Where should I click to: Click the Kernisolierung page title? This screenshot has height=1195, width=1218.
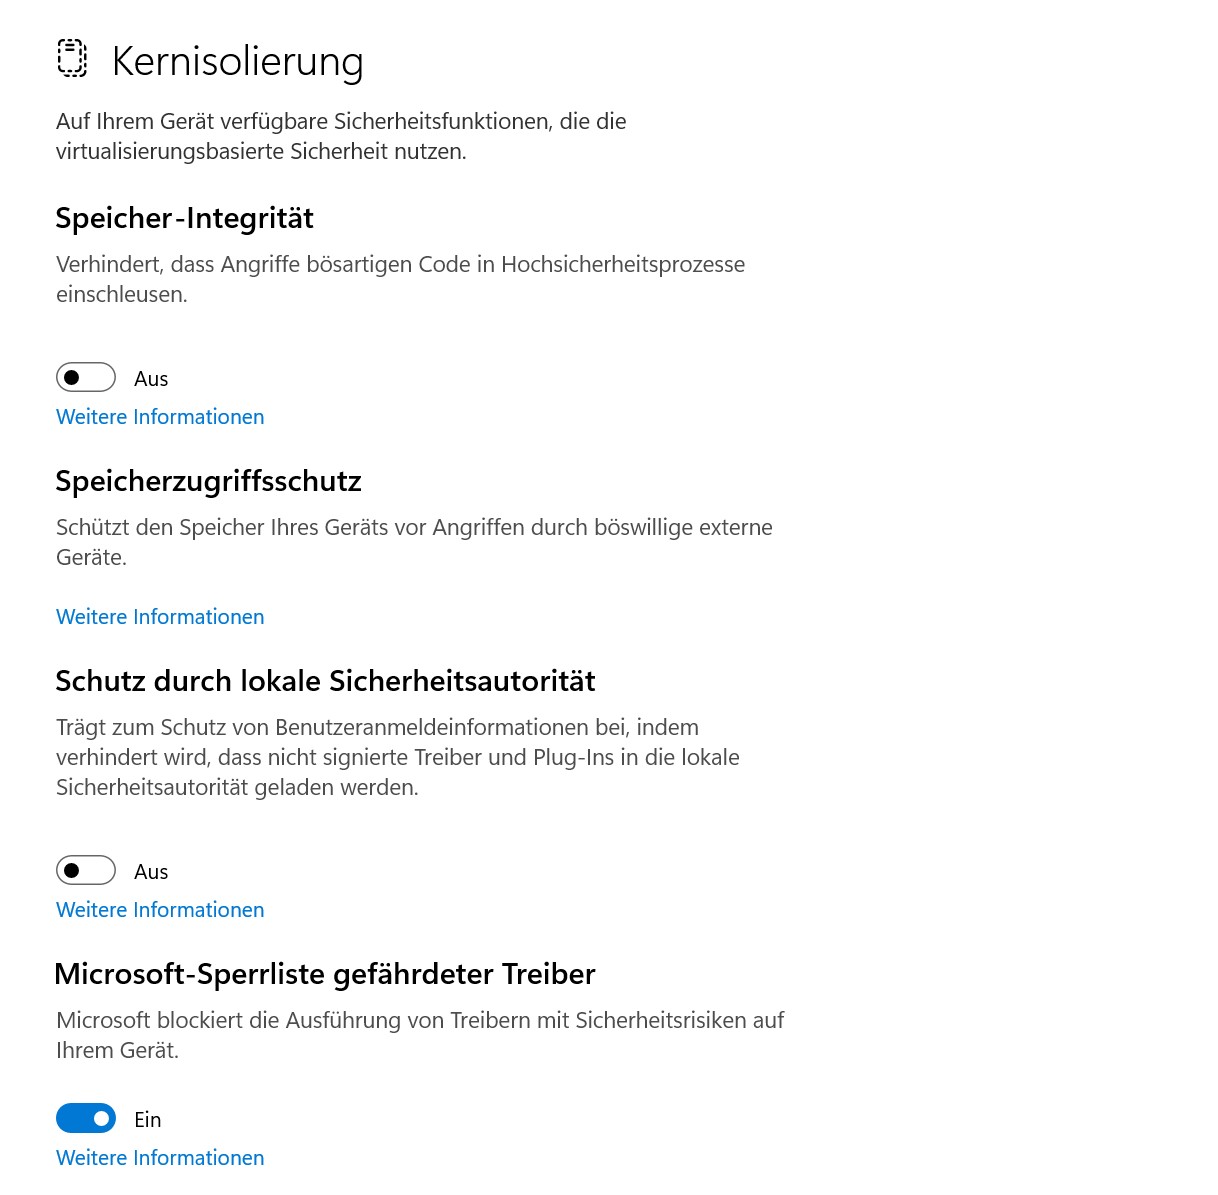[238, 61]
